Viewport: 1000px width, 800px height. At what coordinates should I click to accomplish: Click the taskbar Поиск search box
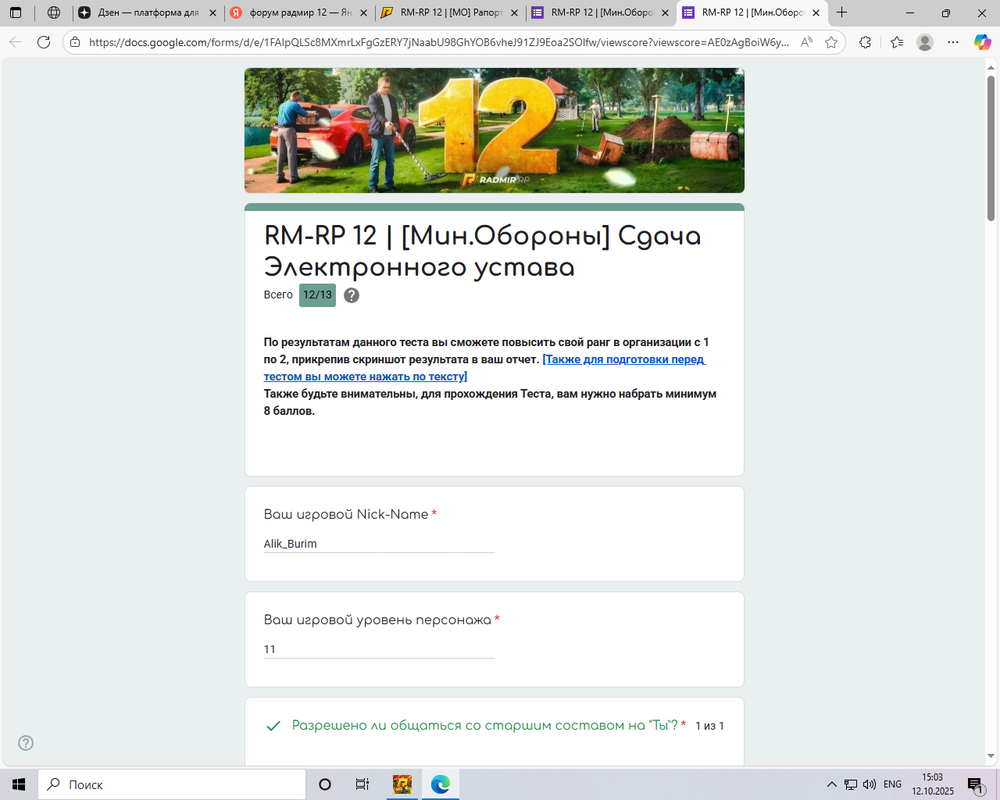pos(172,784)
